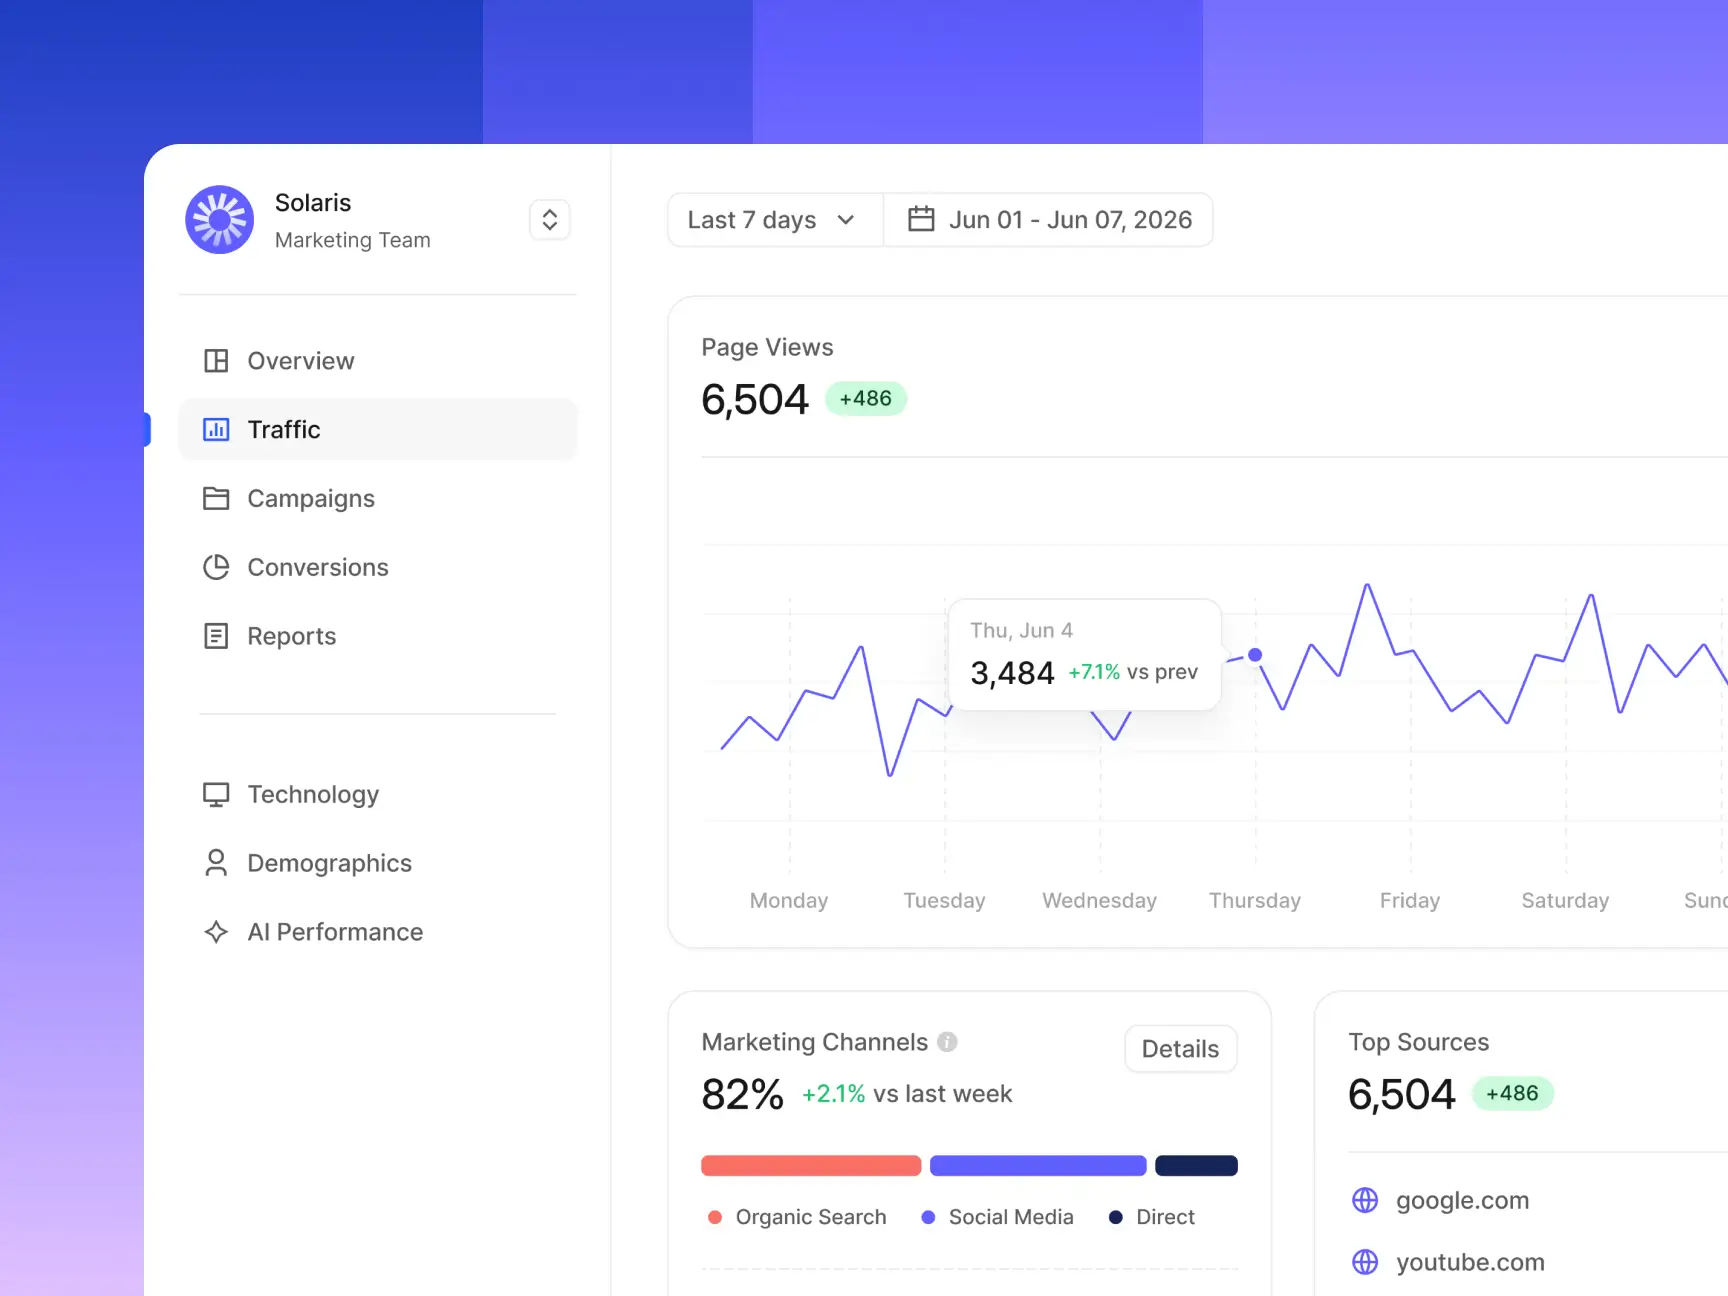Select the Traffic menu item
This screenshot has height=1296, width=1728.
coord(378,430)
